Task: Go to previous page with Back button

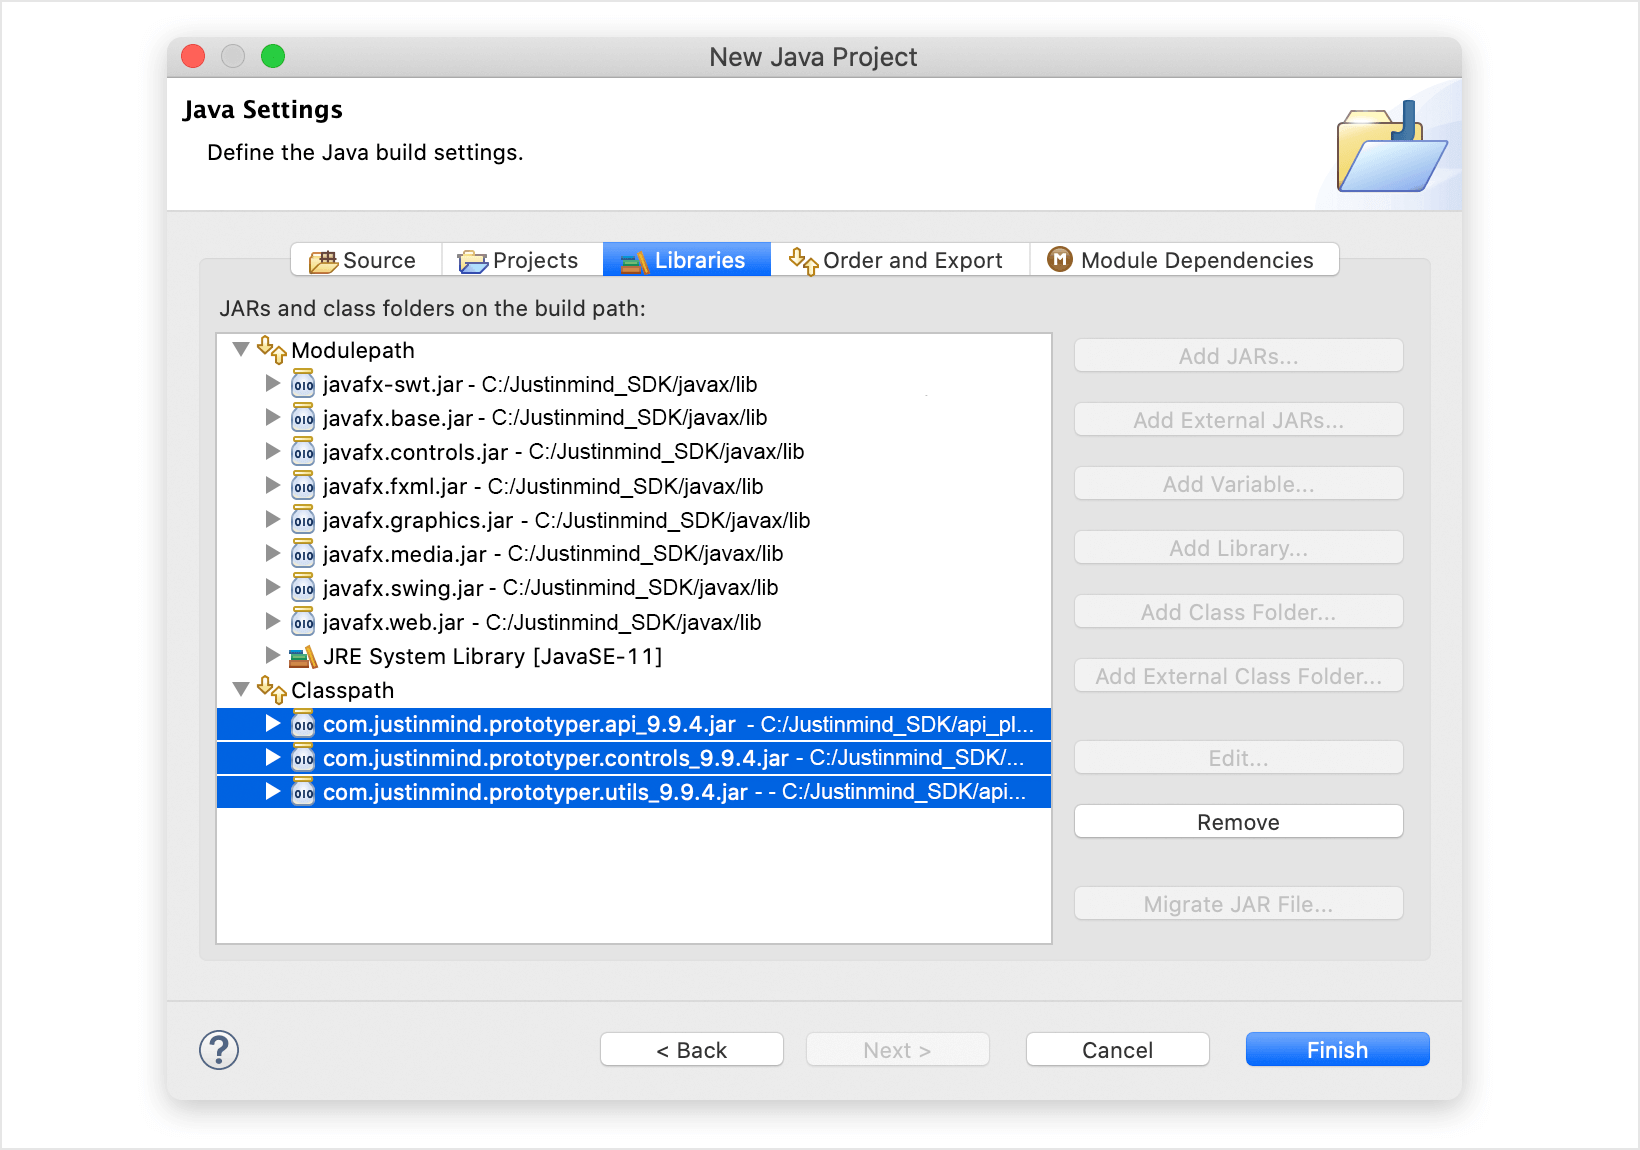Action: (x=691, y=1050)
